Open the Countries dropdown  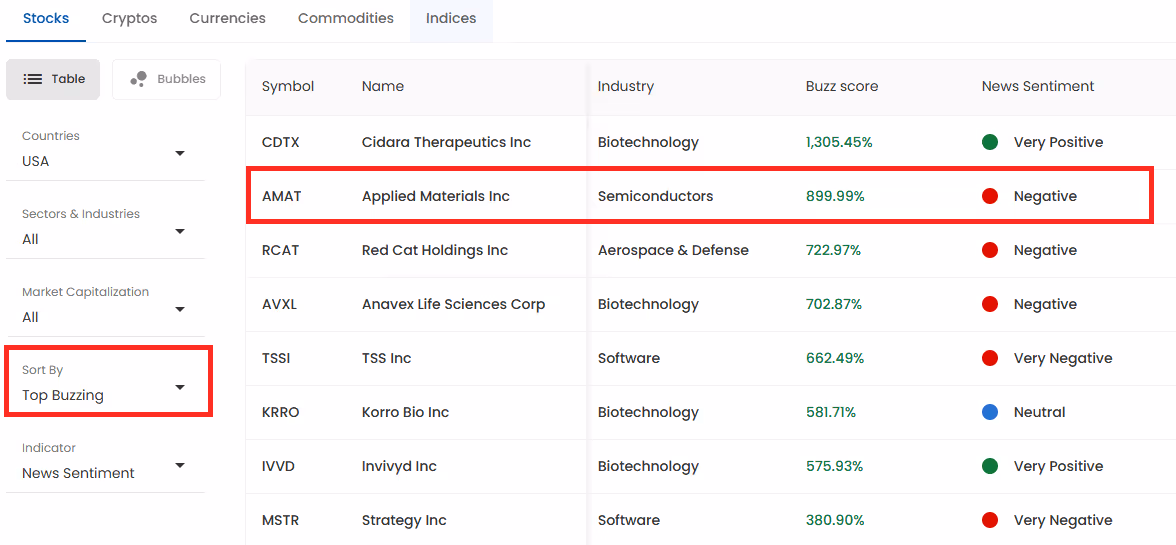point(105,153)
